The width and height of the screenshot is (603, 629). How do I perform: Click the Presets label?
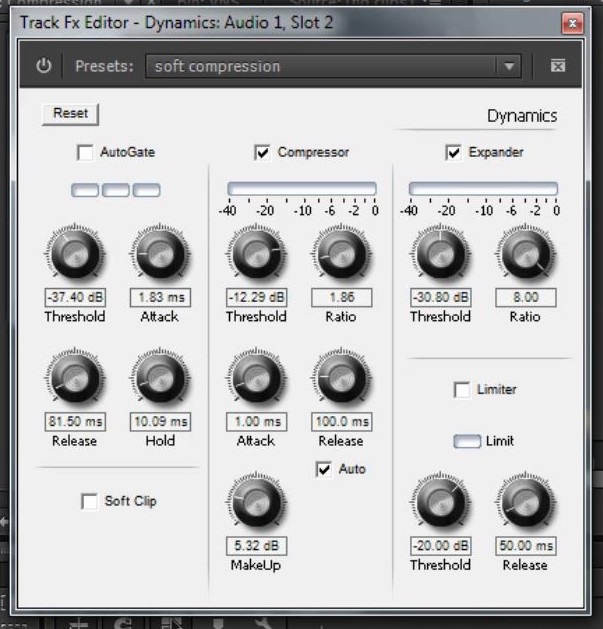click(104, 66)
